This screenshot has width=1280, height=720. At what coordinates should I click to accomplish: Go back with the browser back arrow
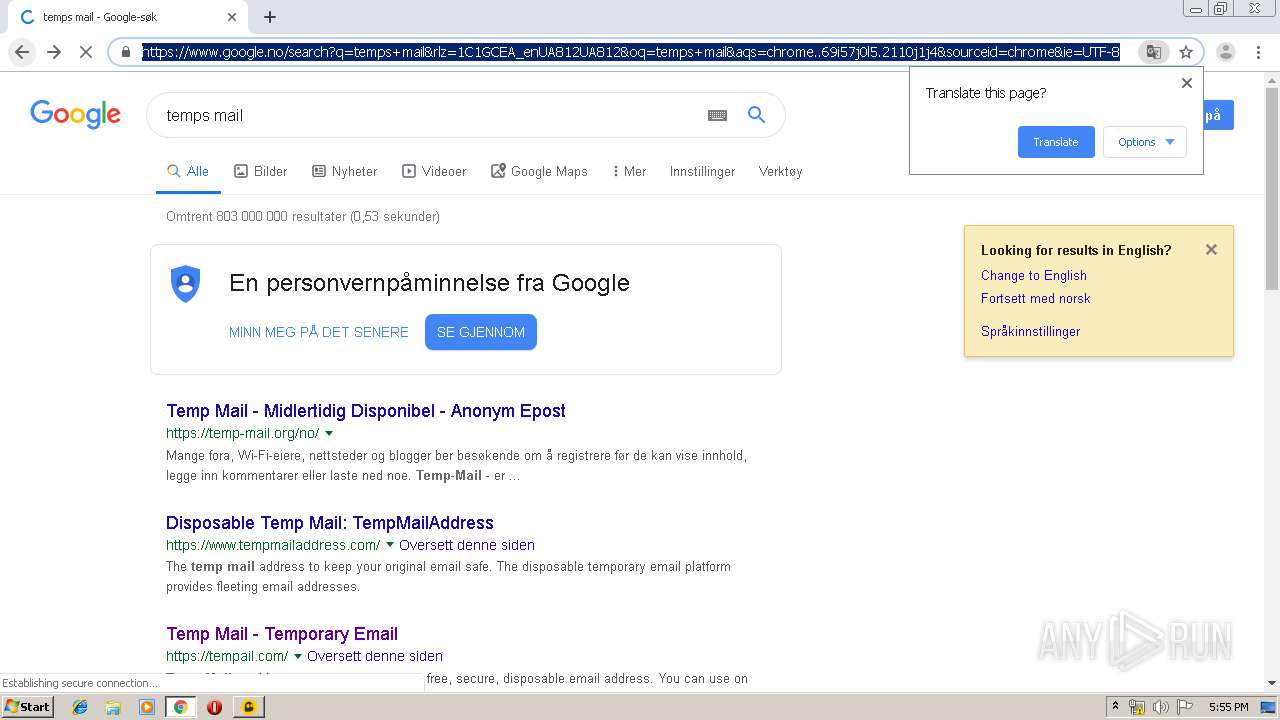pyautogui.click(x=23, y=52)
